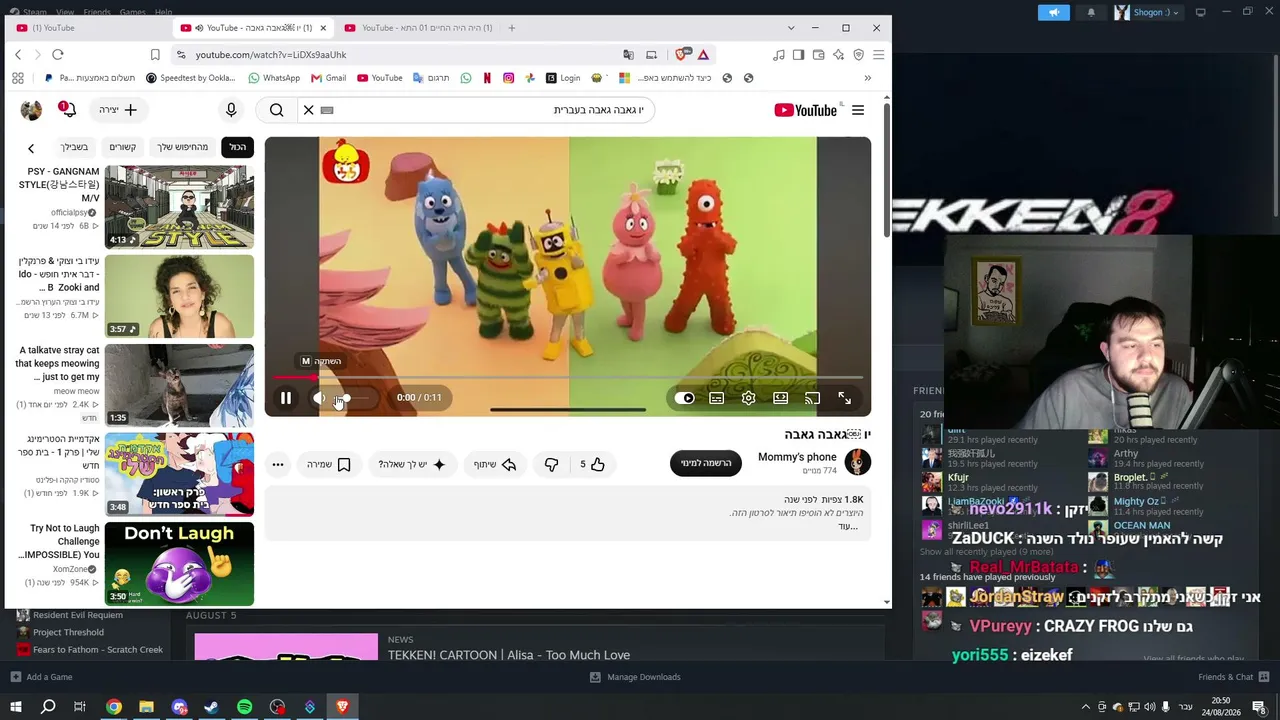Switch to the 'היה היה החיים 01' tab

point(418,28)
